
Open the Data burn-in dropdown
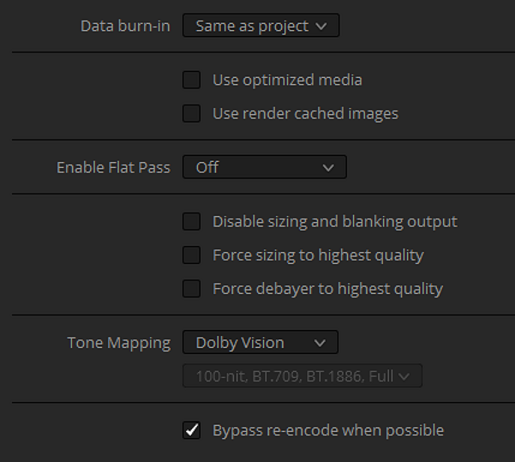coord(261,25)
